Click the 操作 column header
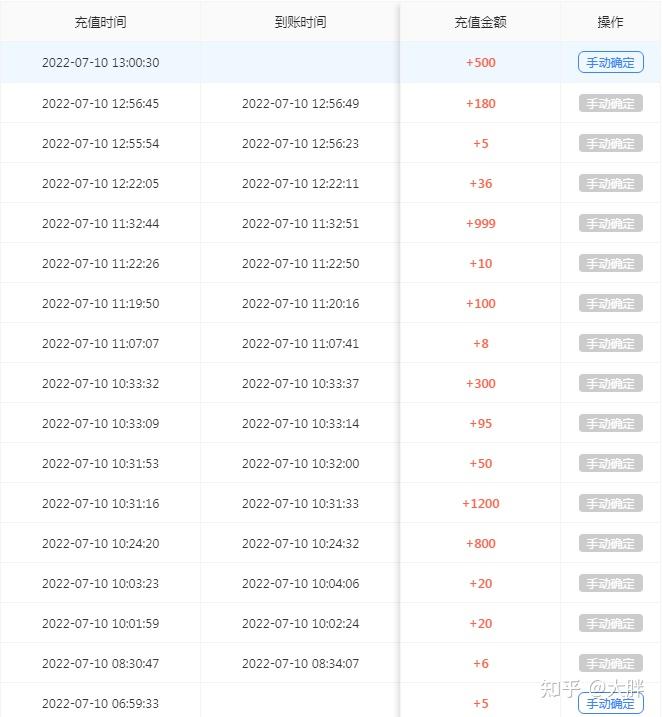 click(610, 22)
